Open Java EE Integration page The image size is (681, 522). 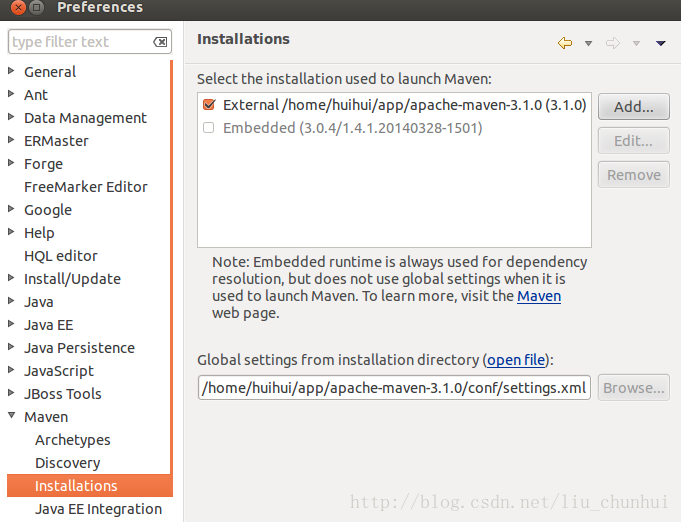tap(99, 509)
